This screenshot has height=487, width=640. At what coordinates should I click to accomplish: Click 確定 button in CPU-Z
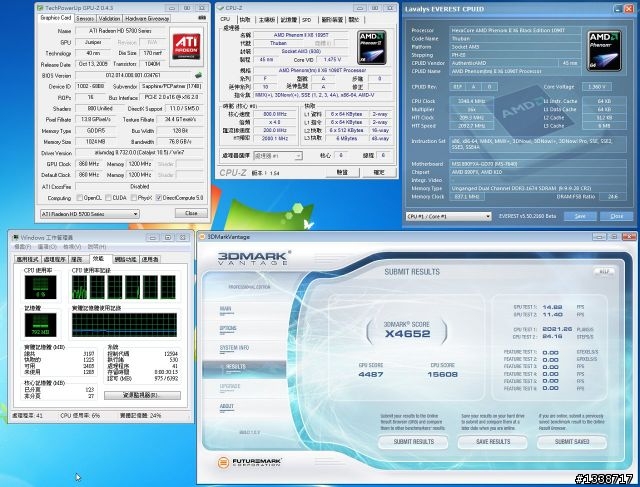pyautogui.click(x=379, y=172)
